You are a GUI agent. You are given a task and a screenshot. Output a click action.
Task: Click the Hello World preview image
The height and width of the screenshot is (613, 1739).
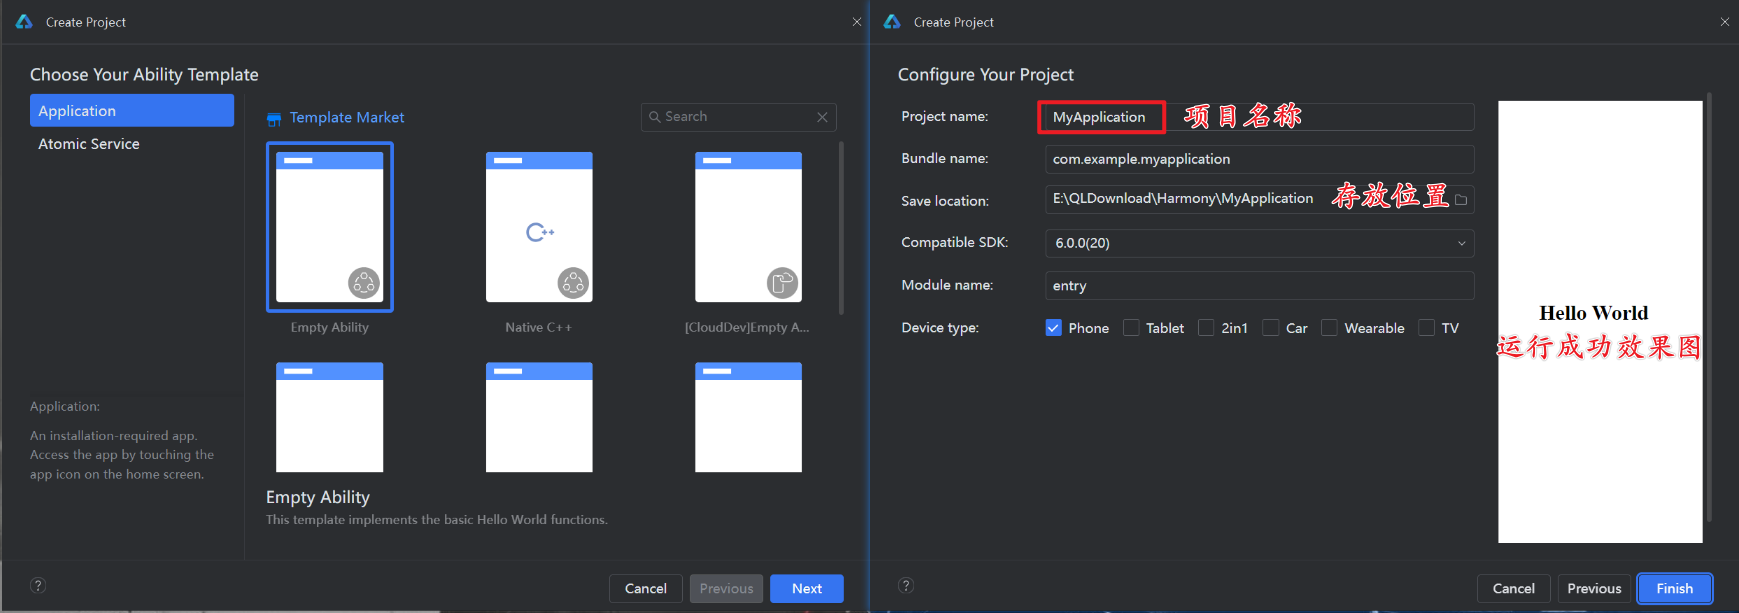[1600, 322]
